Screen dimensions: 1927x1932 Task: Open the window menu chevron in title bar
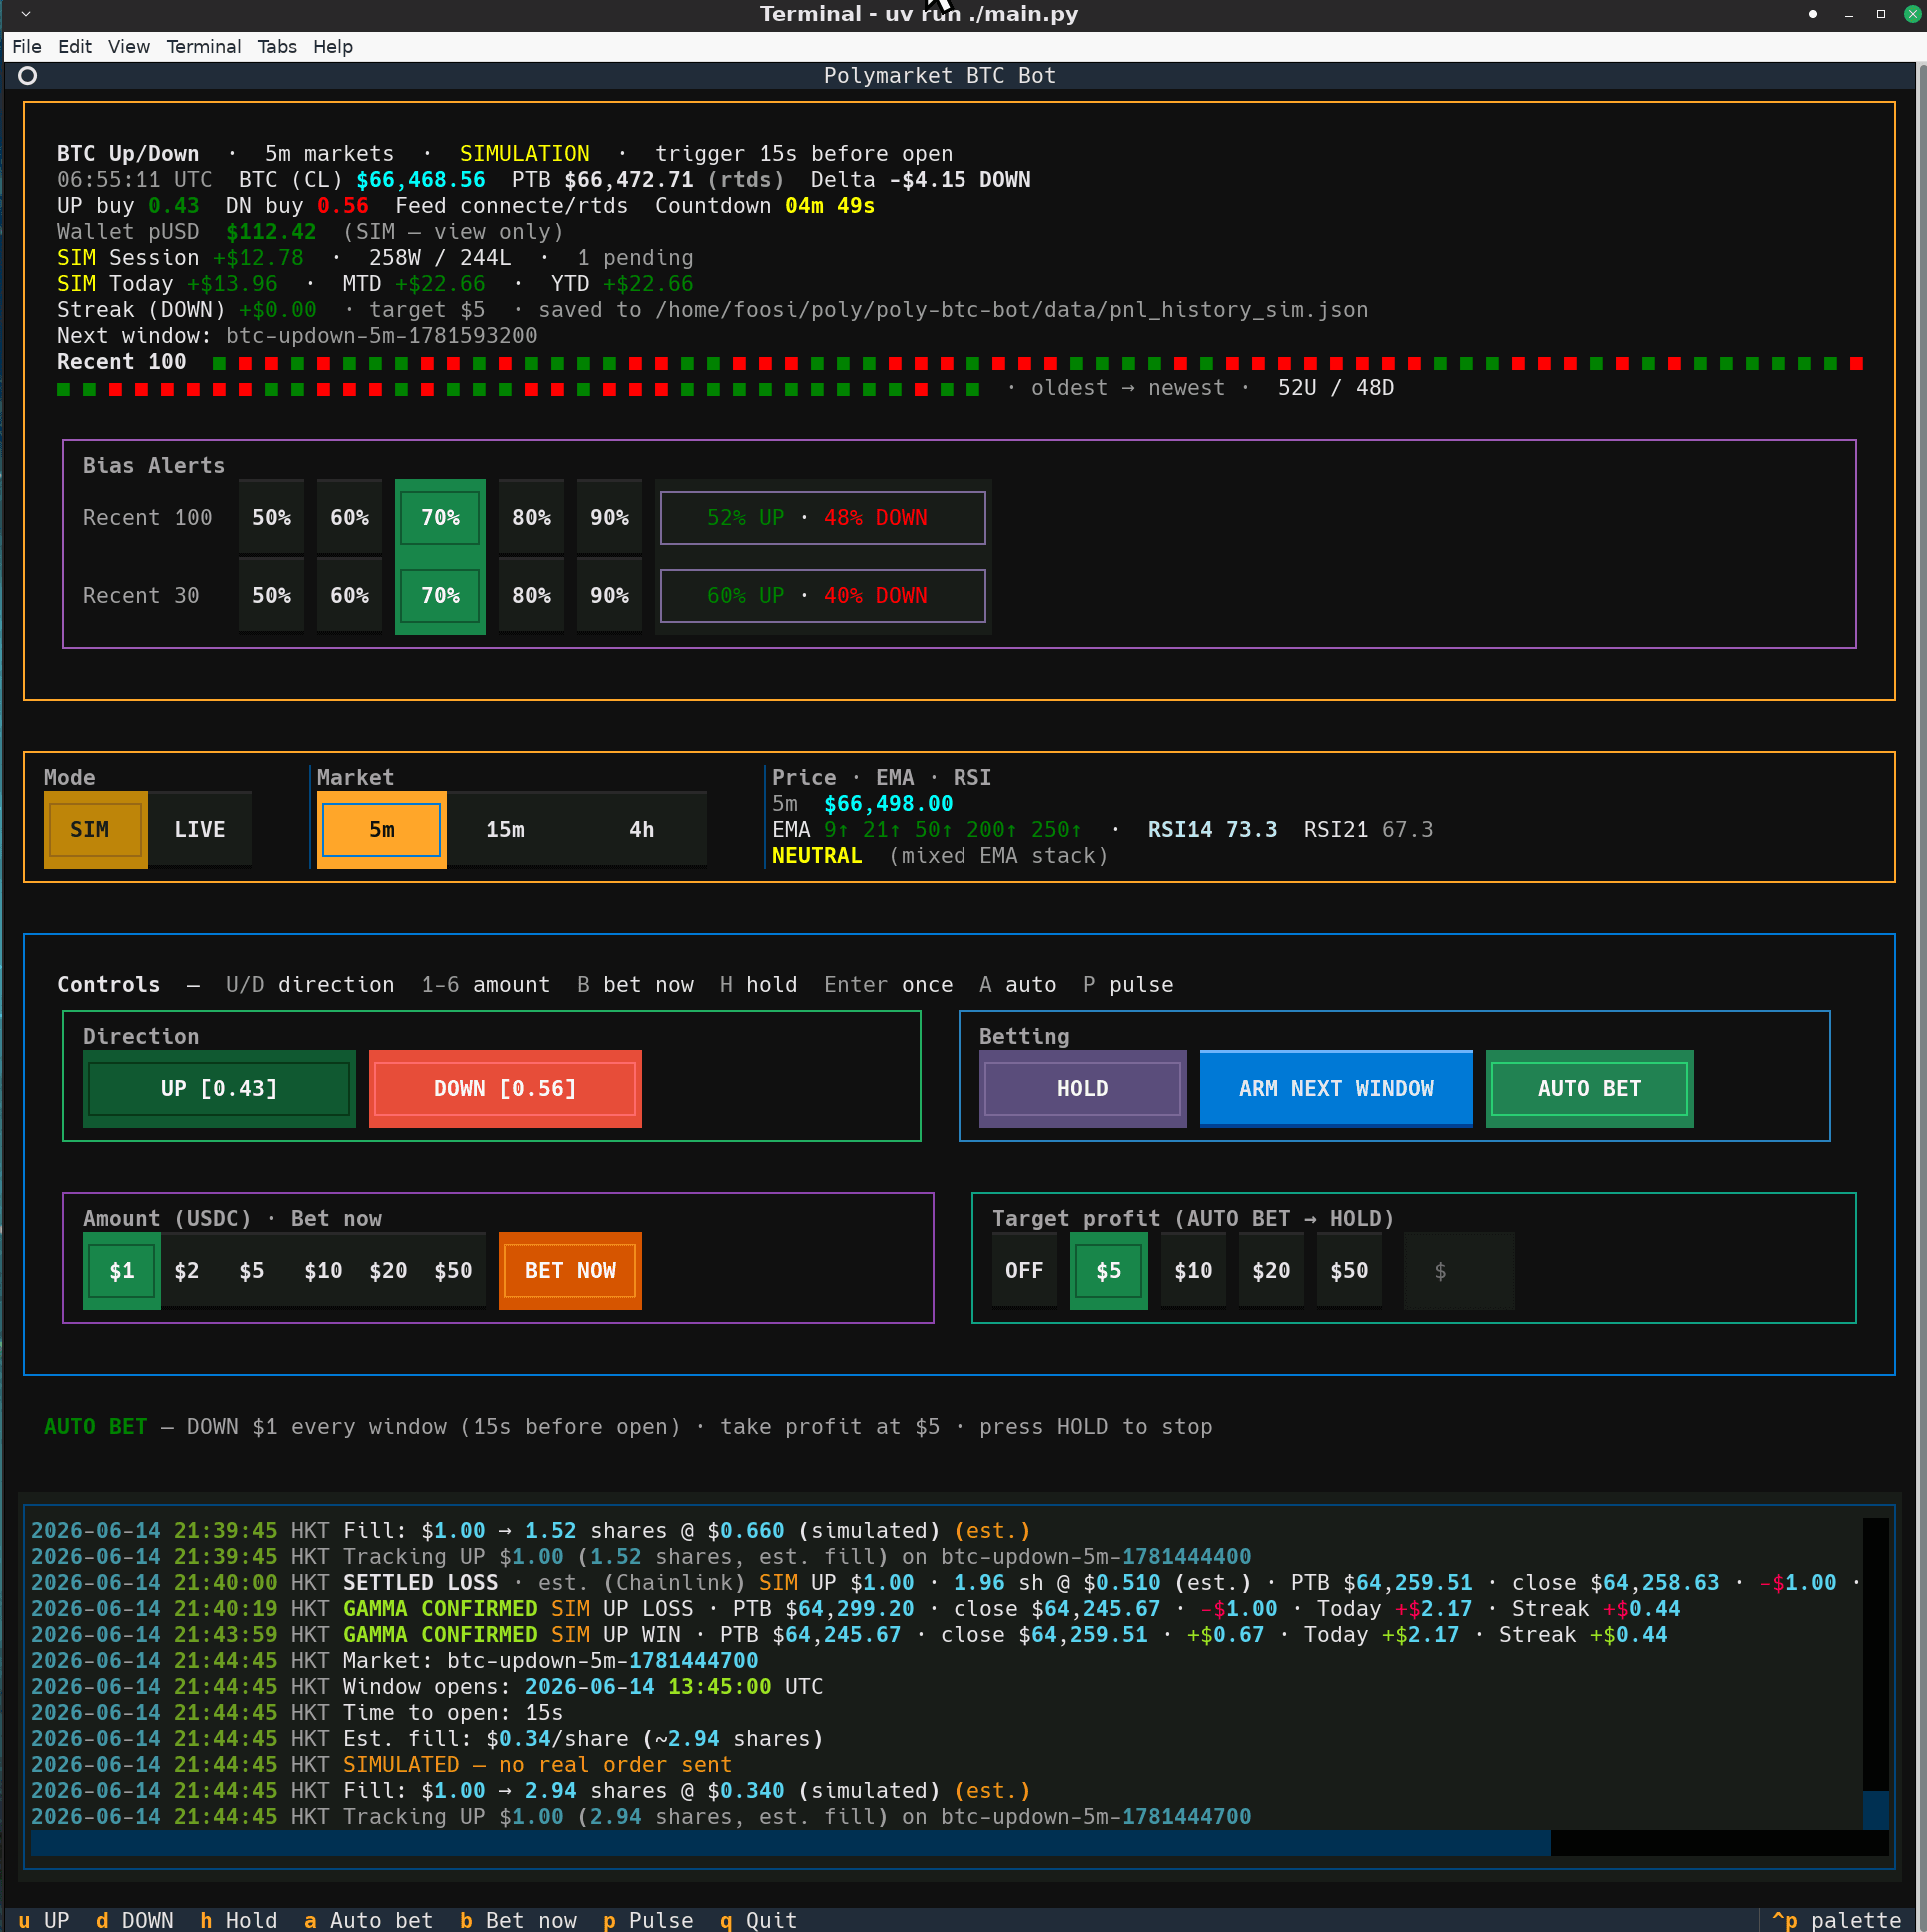(x=26, y=14)
